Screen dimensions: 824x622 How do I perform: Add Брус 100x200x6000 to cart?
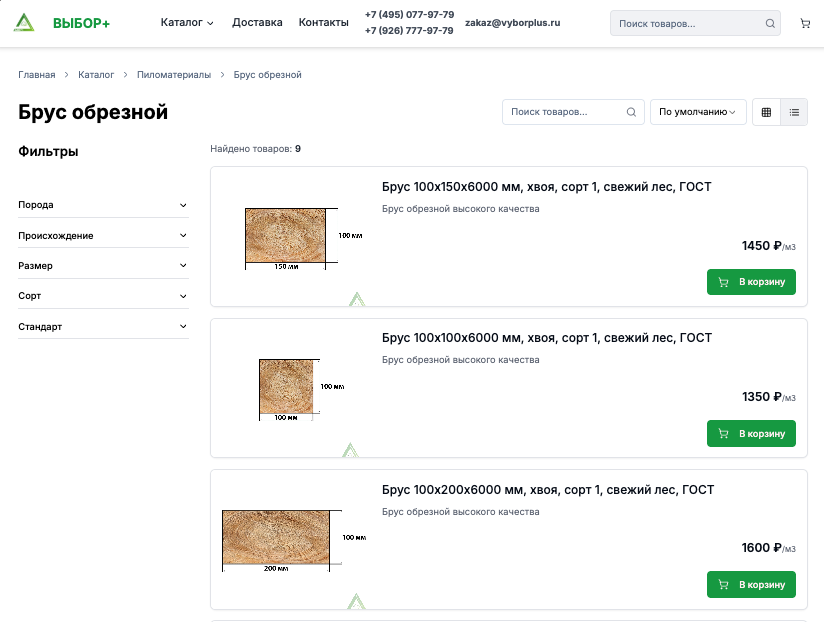pyautogui.click(x=751, y=584)
